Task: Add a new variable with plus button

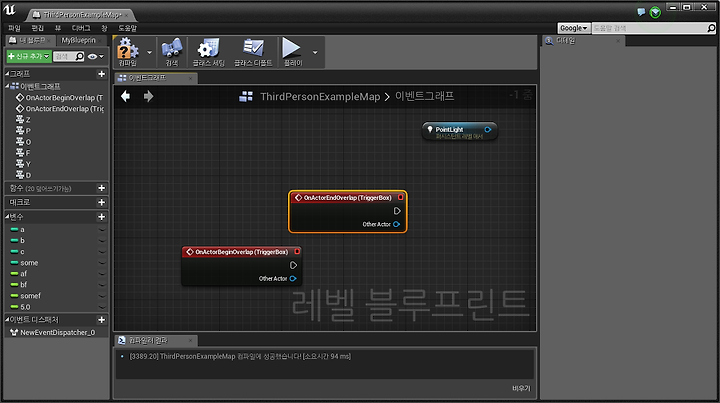Action: (x=101, y=217)
